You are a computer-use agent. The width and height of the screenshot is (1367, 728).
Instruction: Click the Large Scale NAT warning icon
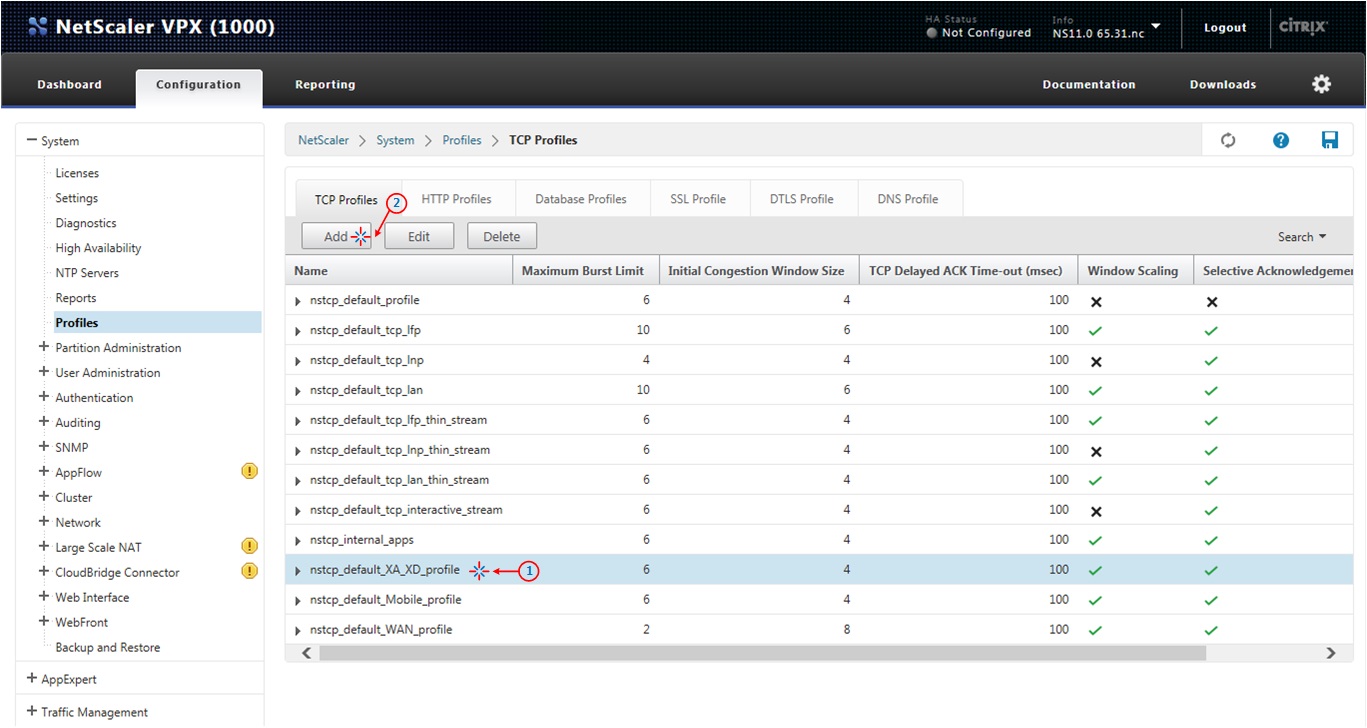pos(250,546)
